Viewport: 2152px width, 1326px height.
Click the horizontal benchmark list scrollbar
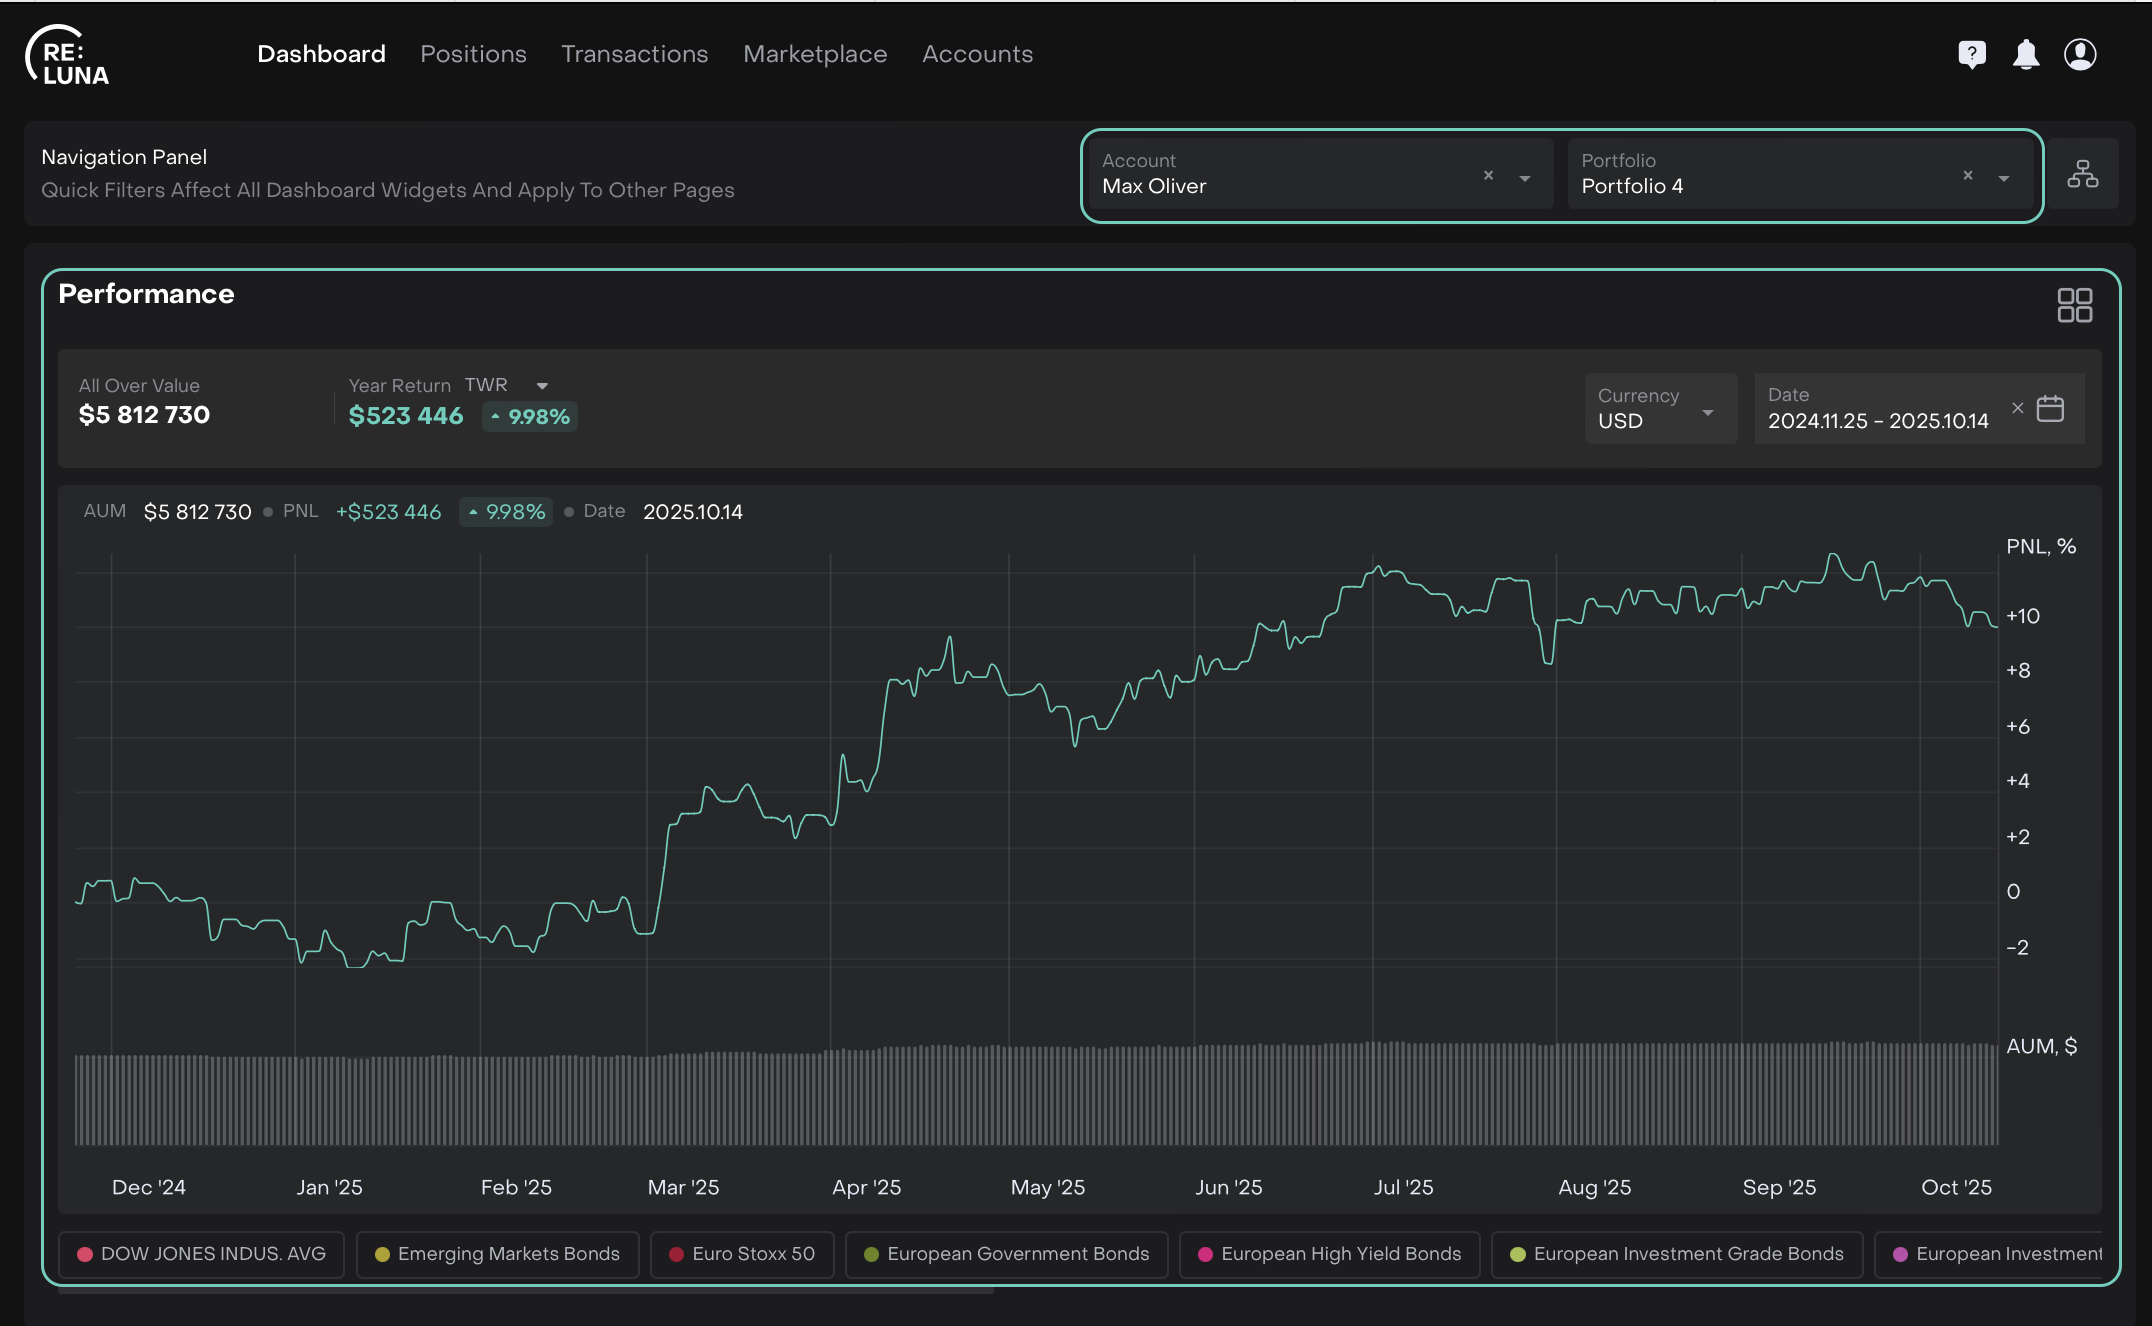525,1291
